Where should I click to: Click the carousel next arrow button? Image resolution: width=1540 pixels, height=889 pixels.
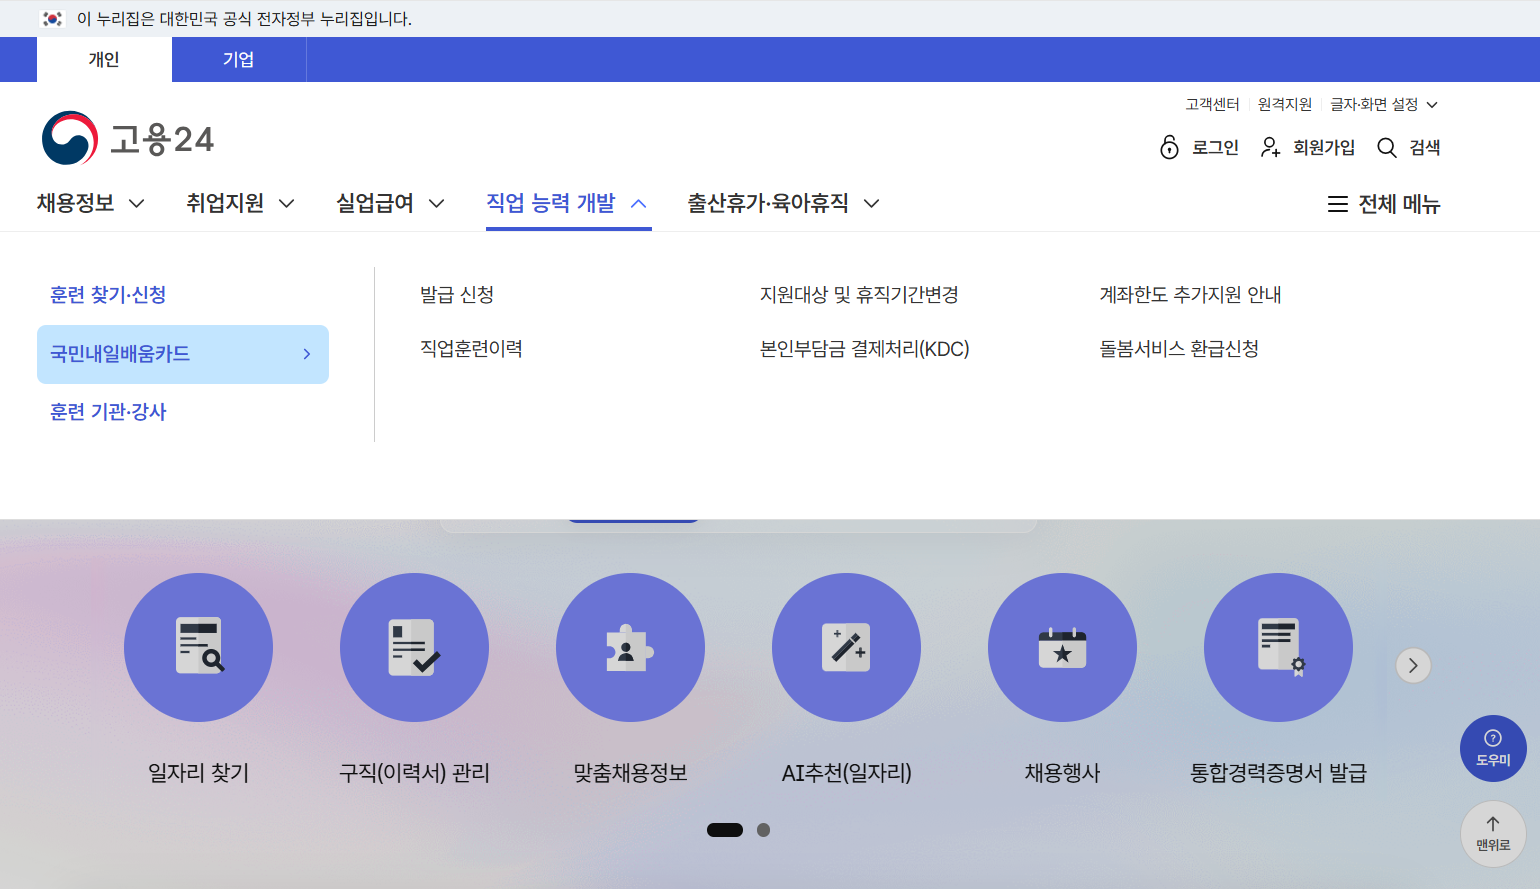click(x=1413, y=665)
